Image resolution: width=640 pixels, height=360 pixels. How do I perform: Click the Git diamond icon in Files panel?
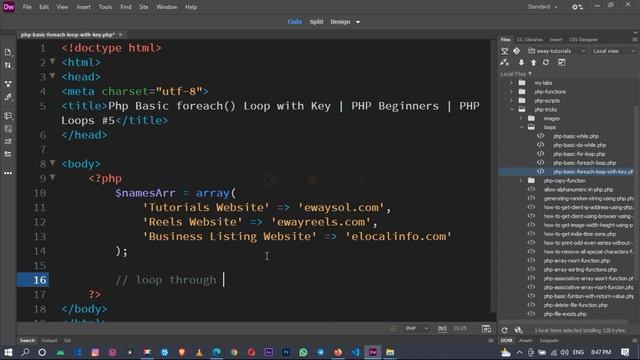point(516,51)
